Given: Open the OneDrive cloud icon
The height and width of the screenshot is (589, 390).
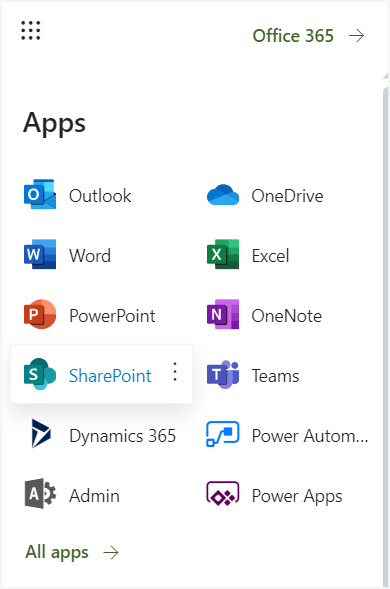Looking at the screenshot, I should [x=223, y=195].
